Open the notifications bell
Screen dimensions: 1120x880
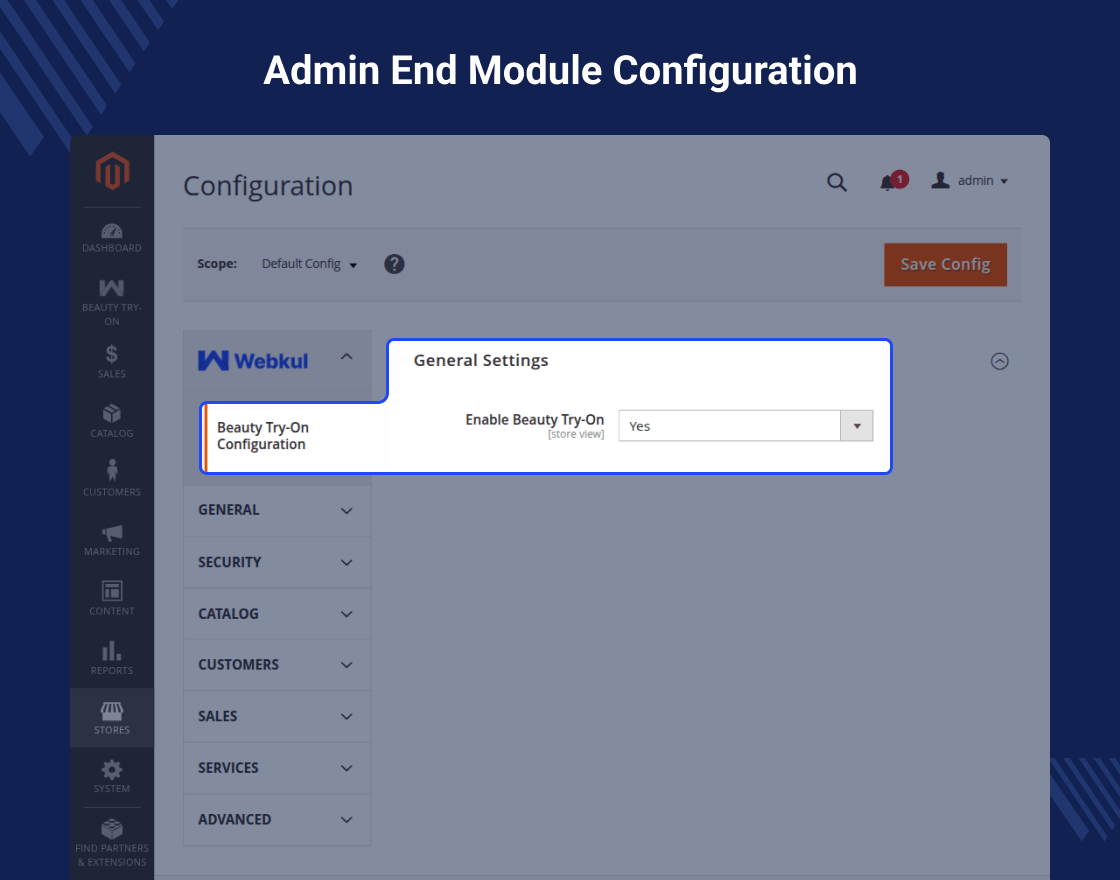(888, 182)
